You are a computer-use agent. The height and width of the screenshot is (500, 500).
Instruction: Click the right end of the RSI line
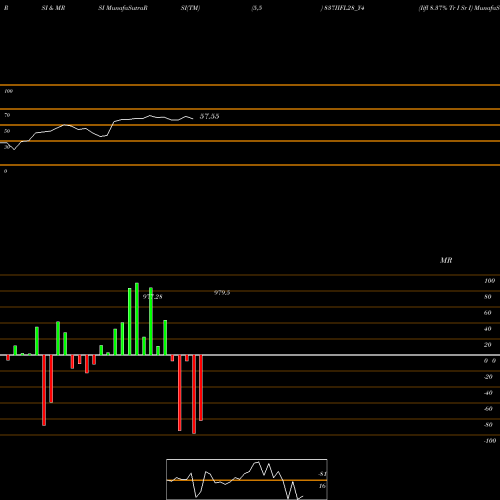pos(193,118)
